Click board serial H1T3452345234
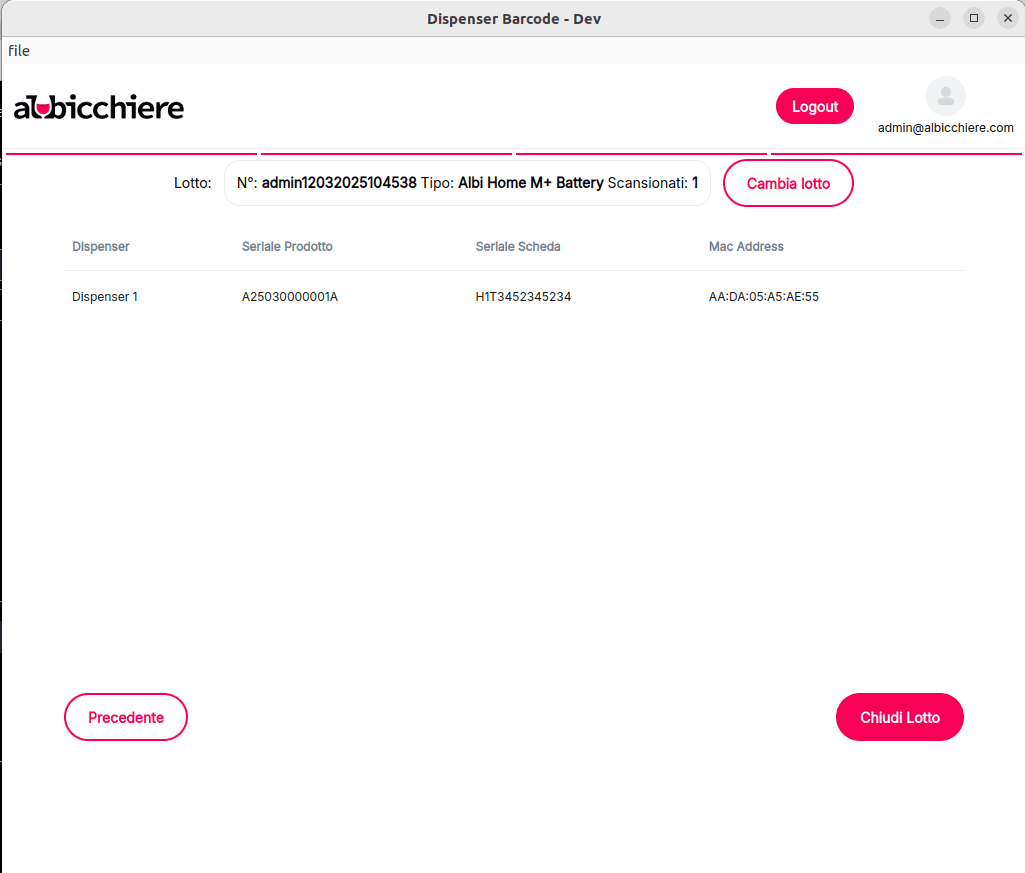1025x873 pixels. click(523, 297)
